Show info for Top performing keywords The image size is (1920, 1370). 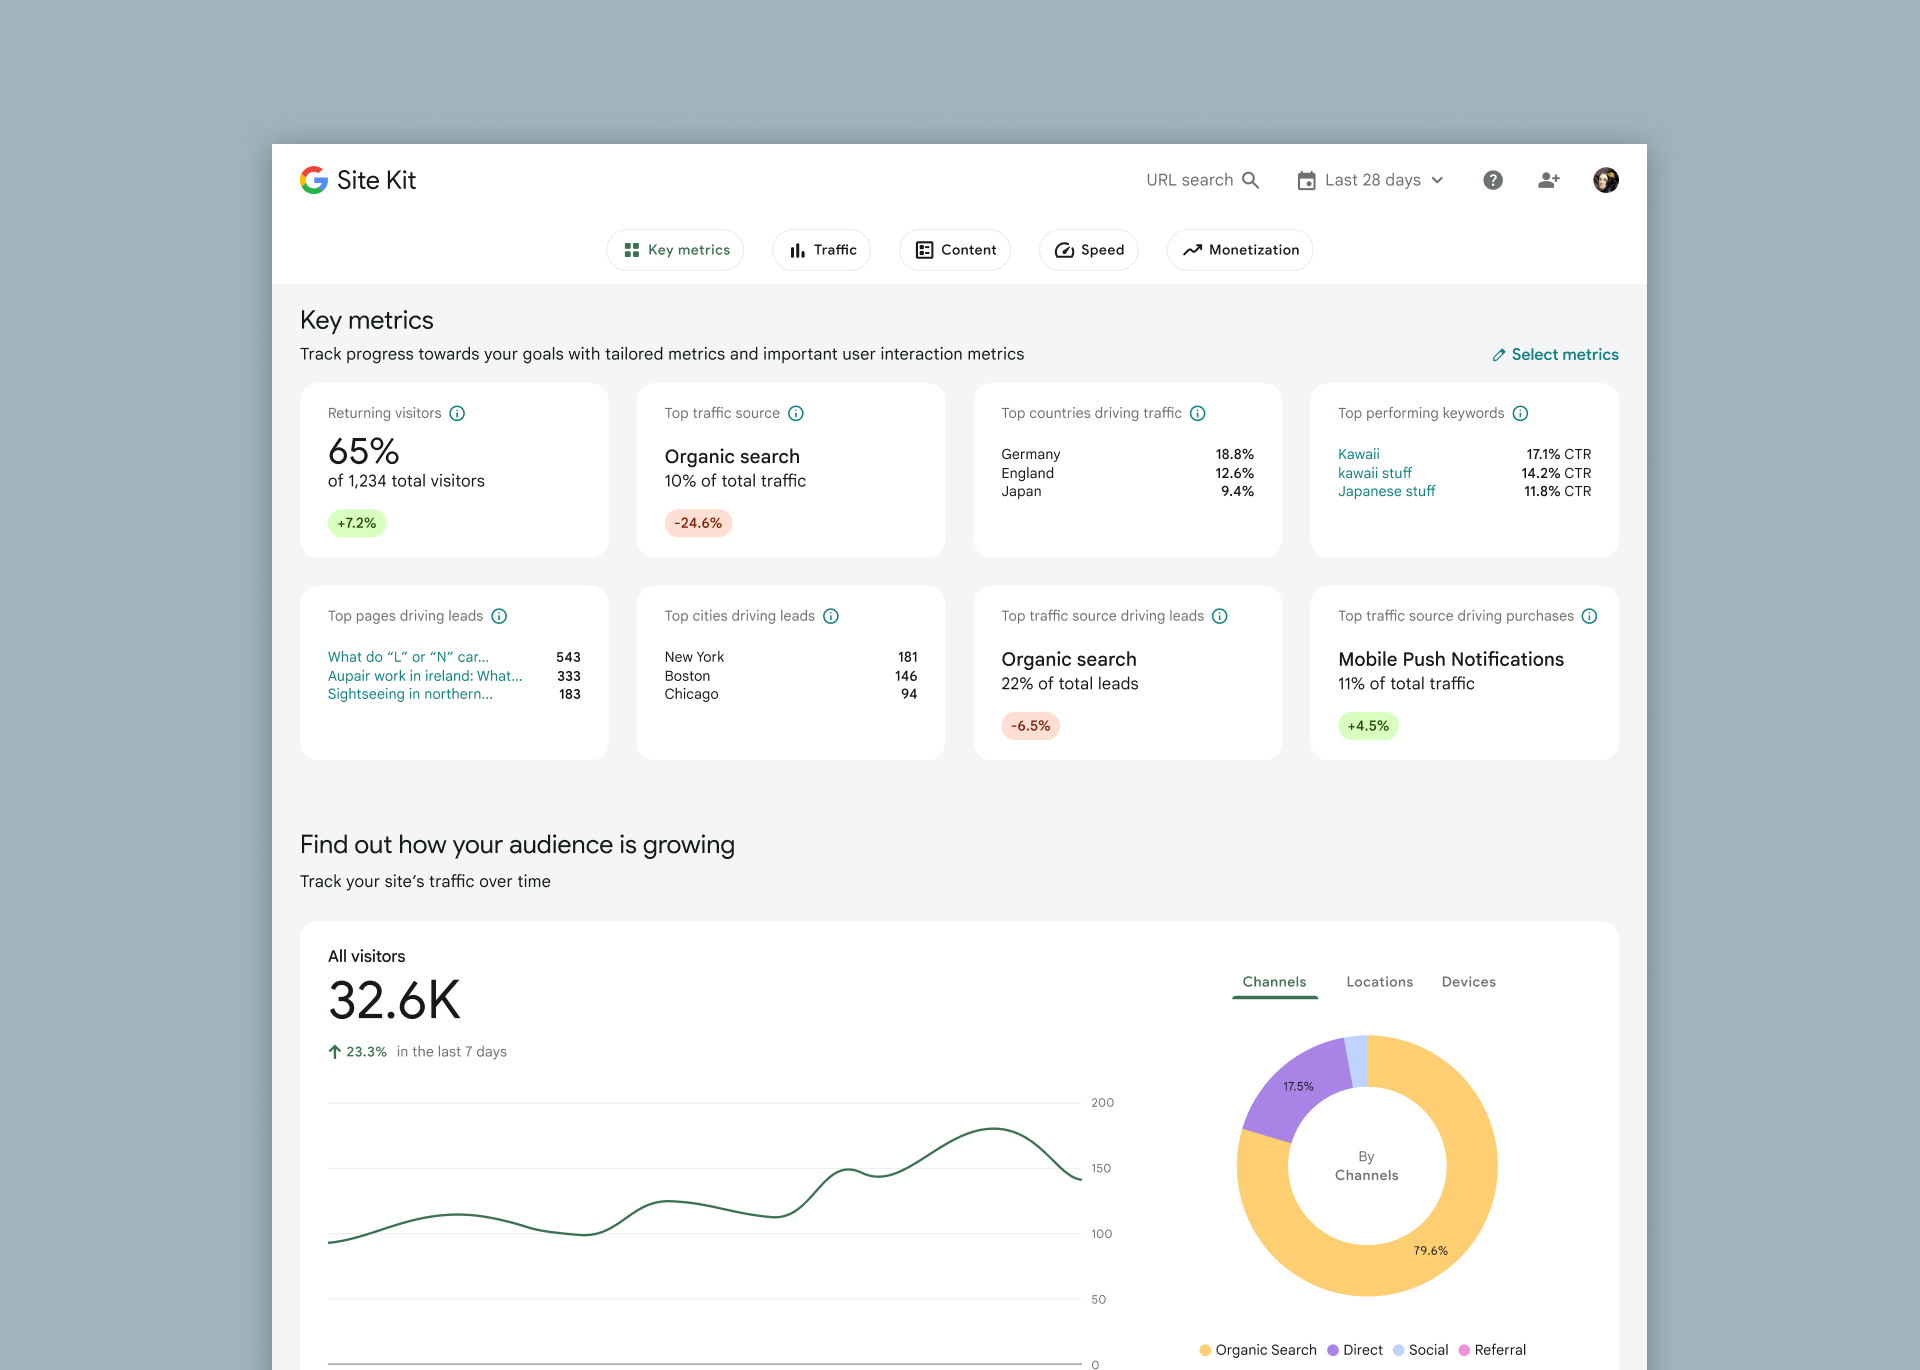[x=1520, y=413]
